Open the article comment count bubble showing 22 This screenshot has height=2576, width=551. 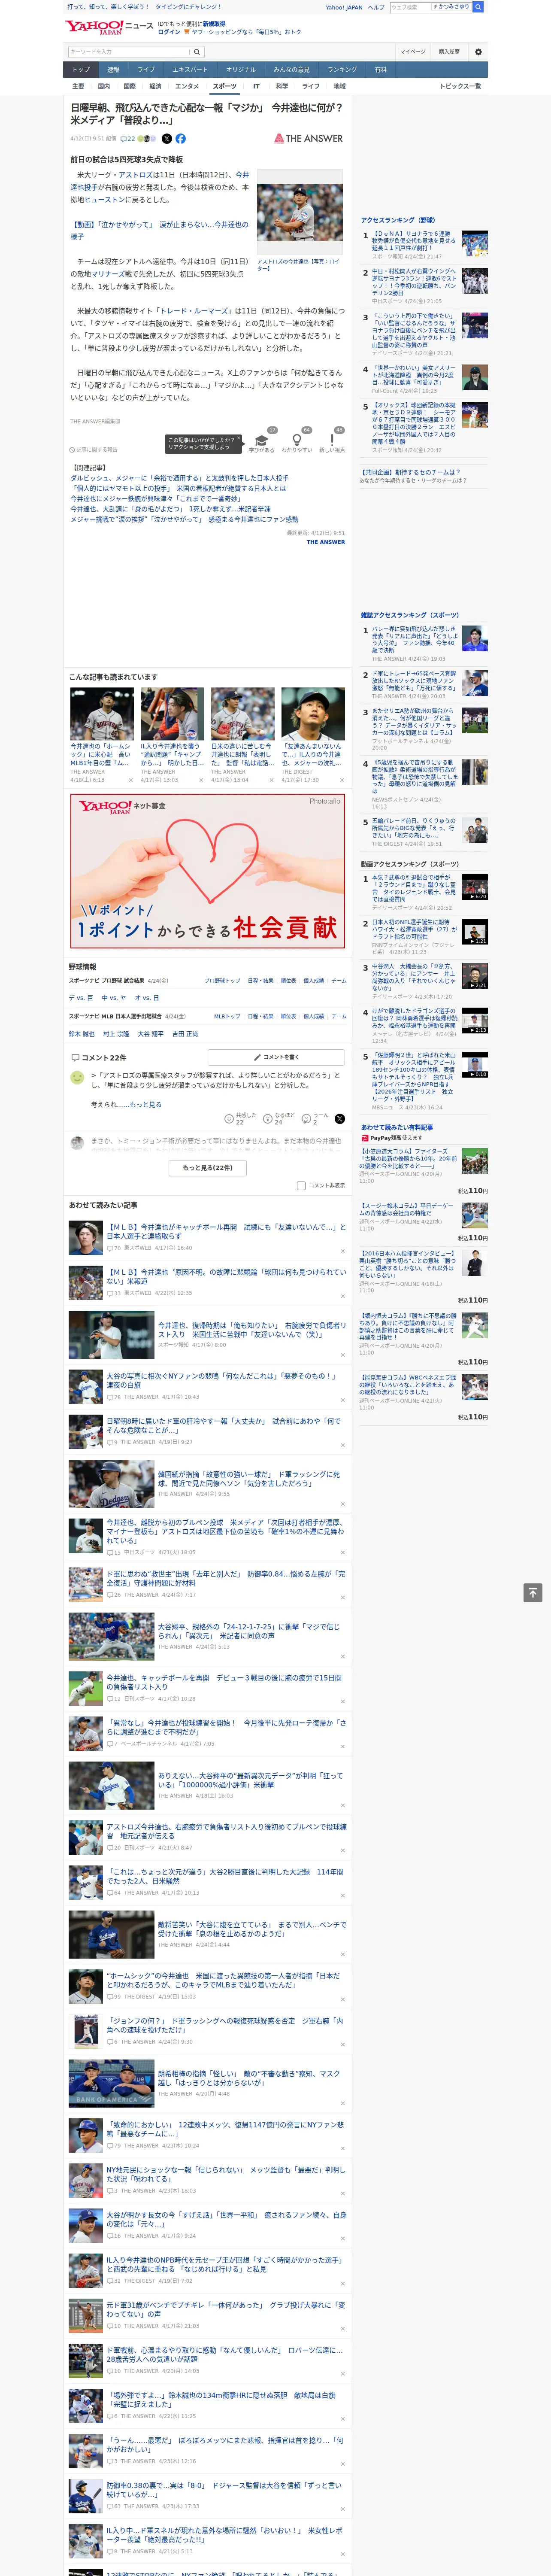click(x=128, y=139)
